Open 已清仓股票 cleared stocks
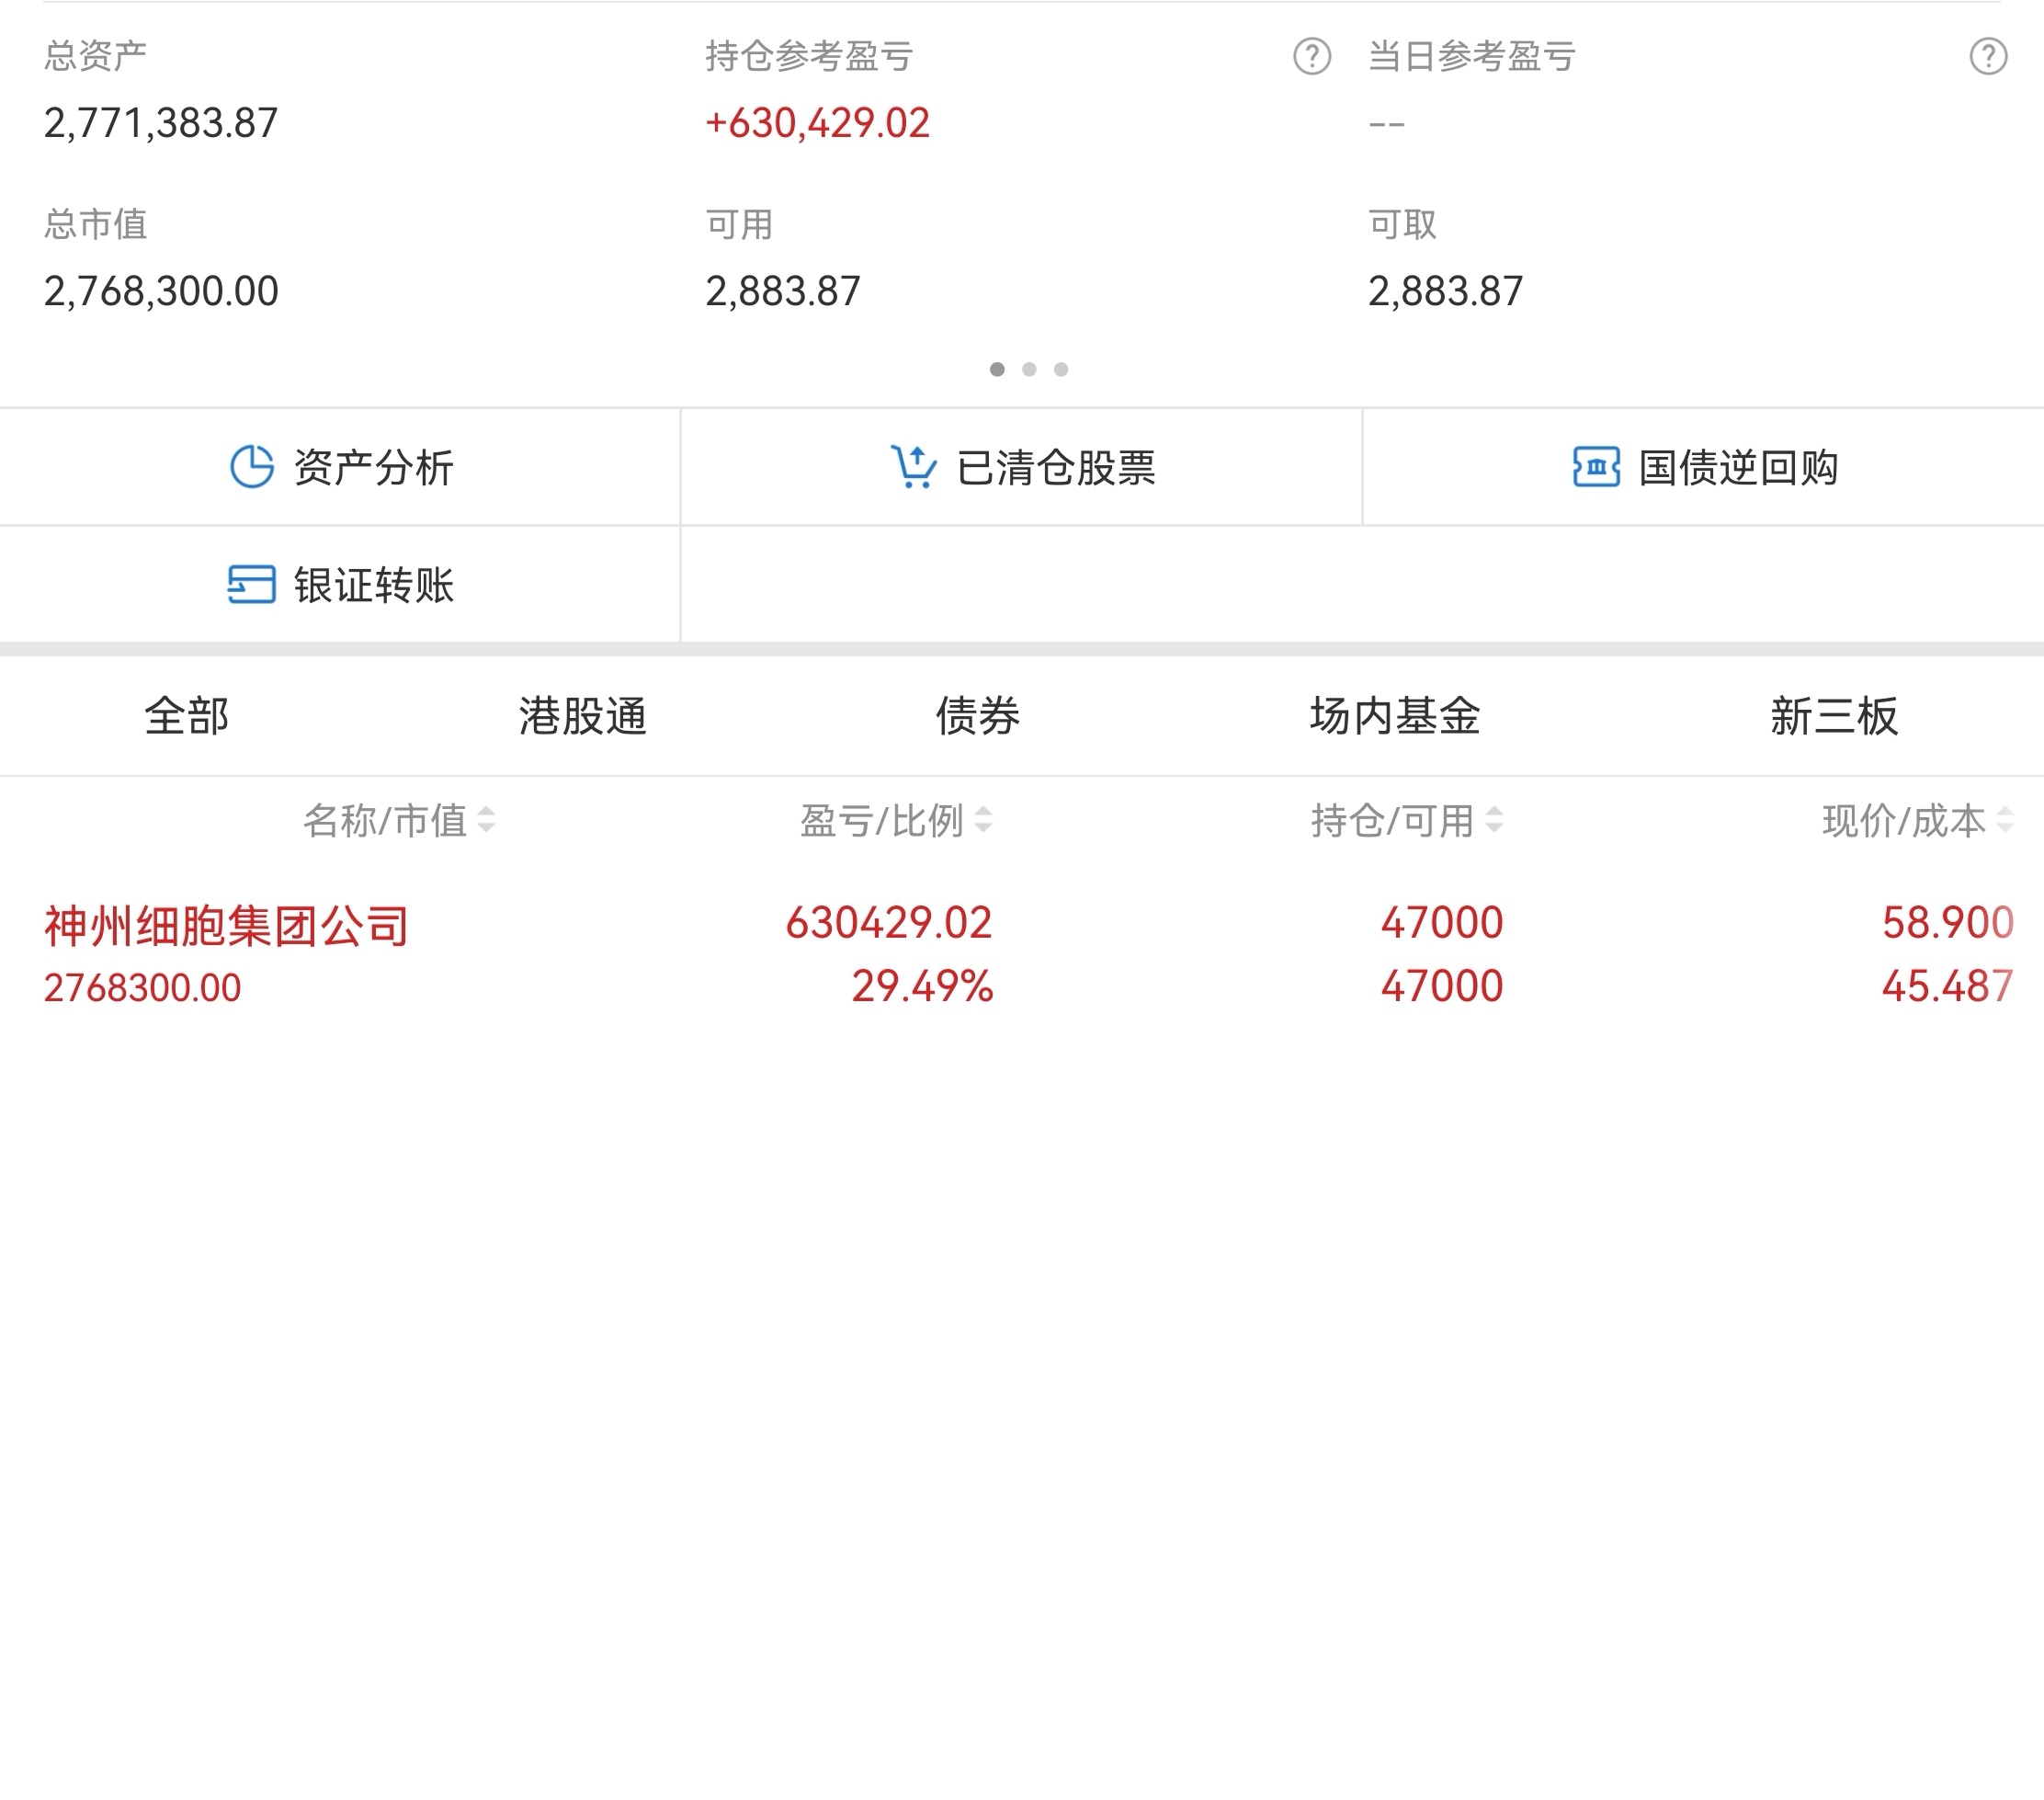Screen dimensions: 2044x1800 (1021, 466)
